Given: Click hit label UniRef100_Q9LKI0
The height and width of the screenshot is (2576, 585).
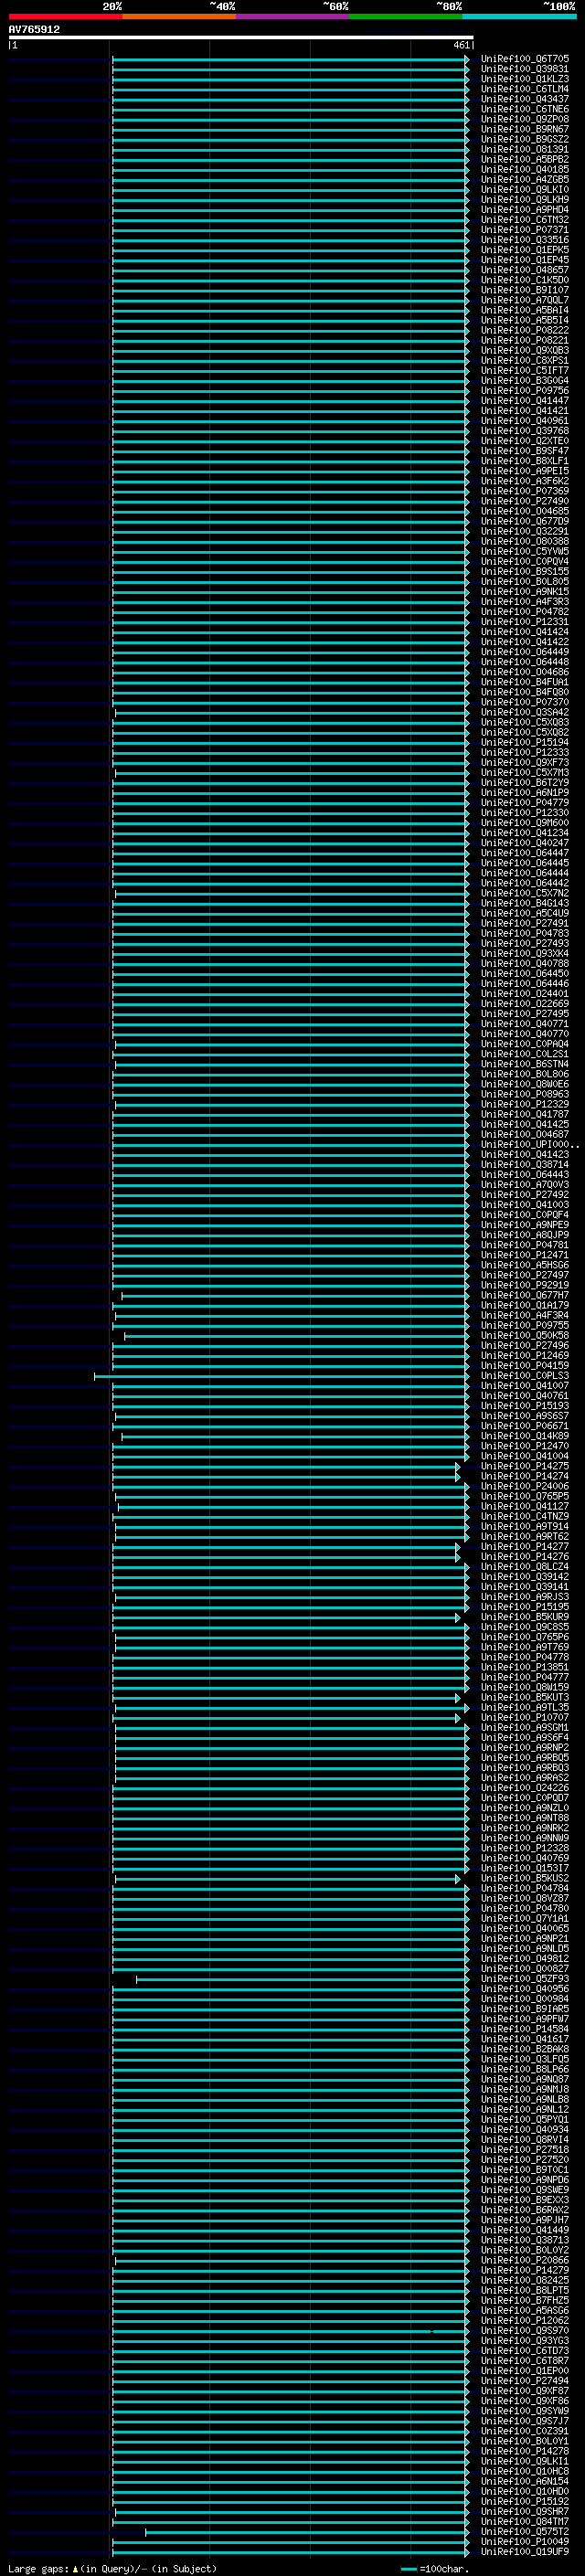Looking at the screenshot, I should pyautogui.click(x=524, y=190).
